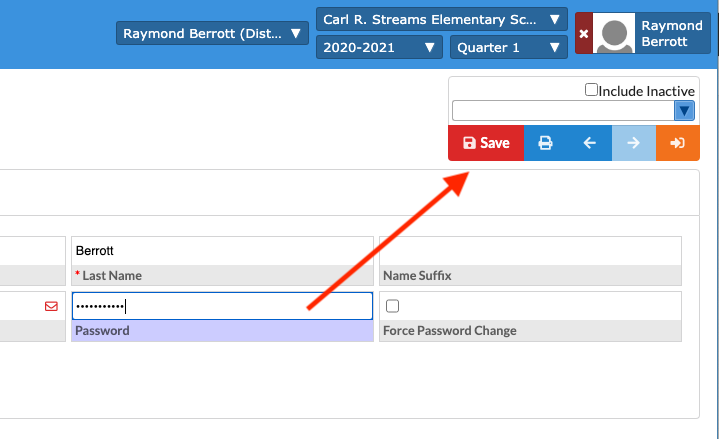Go to next record with right arrow
719x439 pixels.
[x=633, y=143]
